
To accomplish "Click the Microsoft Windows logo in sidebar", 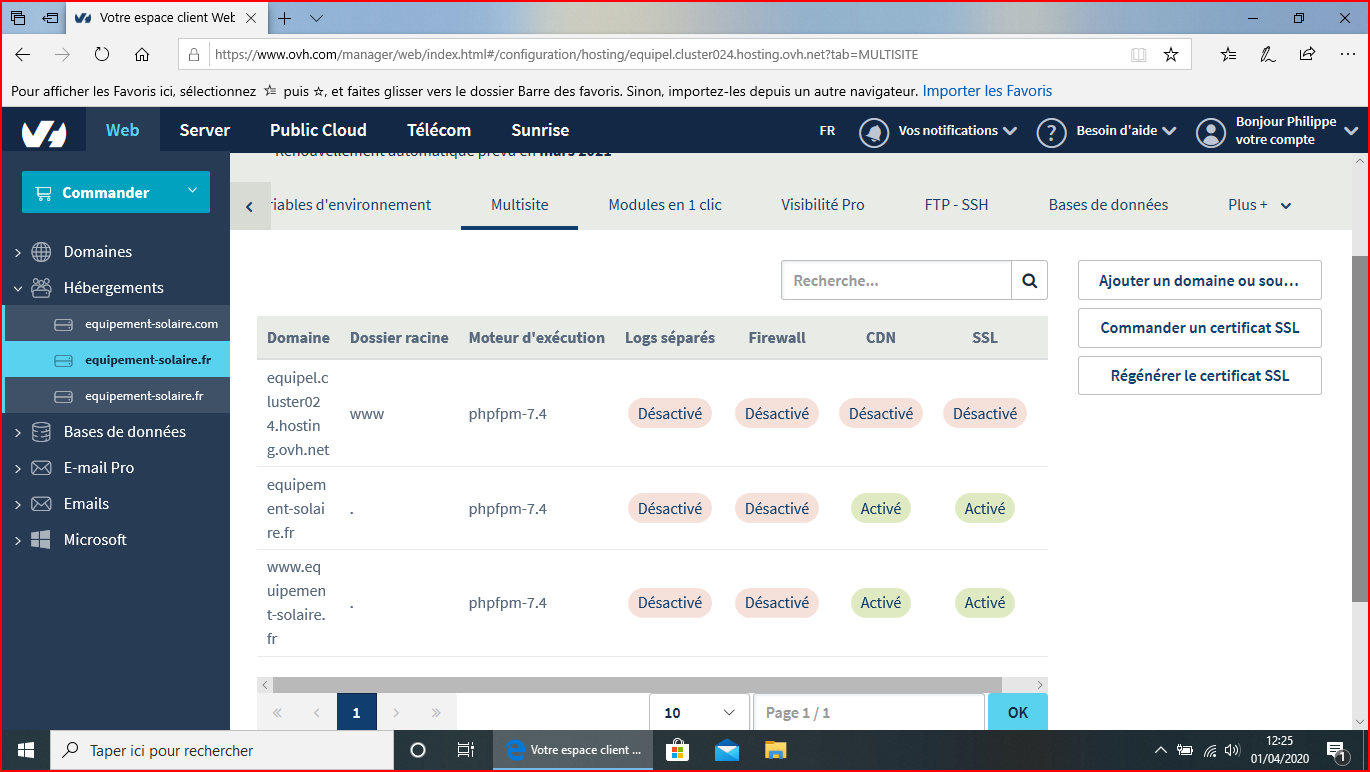I will pyautogui.click(x=41, y=540).
